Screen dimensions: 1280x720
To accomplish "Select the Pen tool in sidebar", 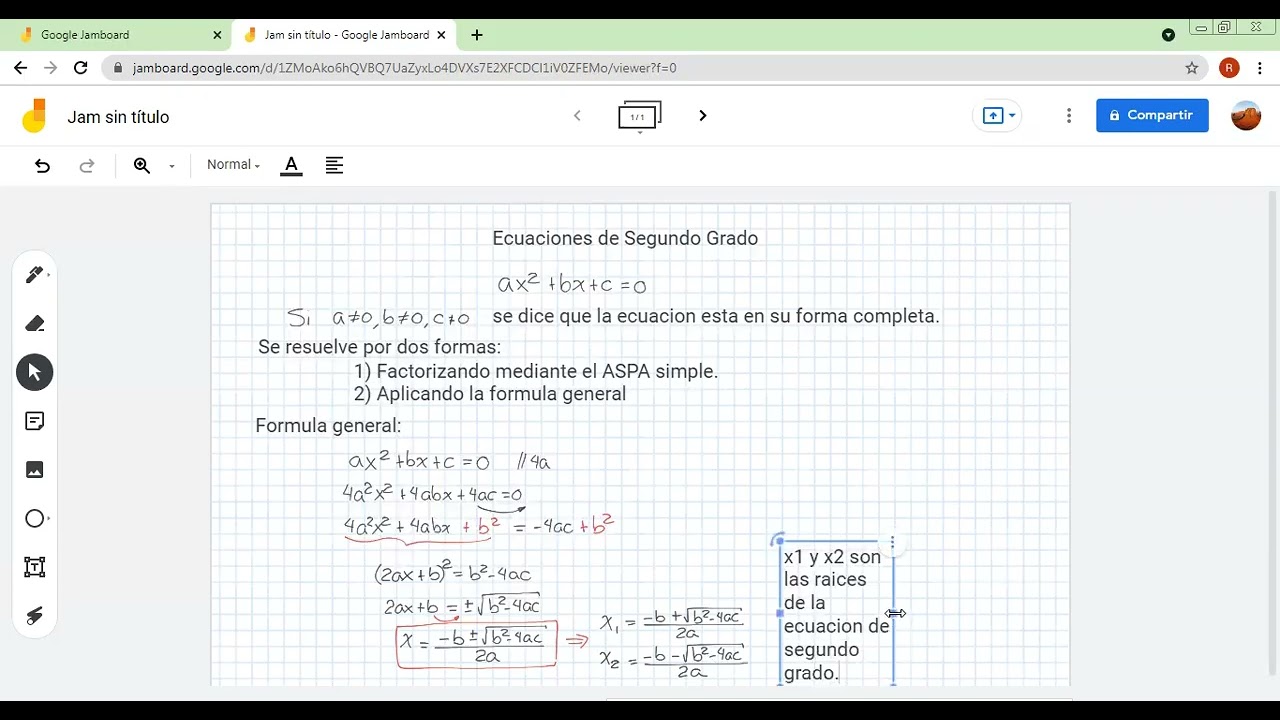I will [x=35, y=275].
